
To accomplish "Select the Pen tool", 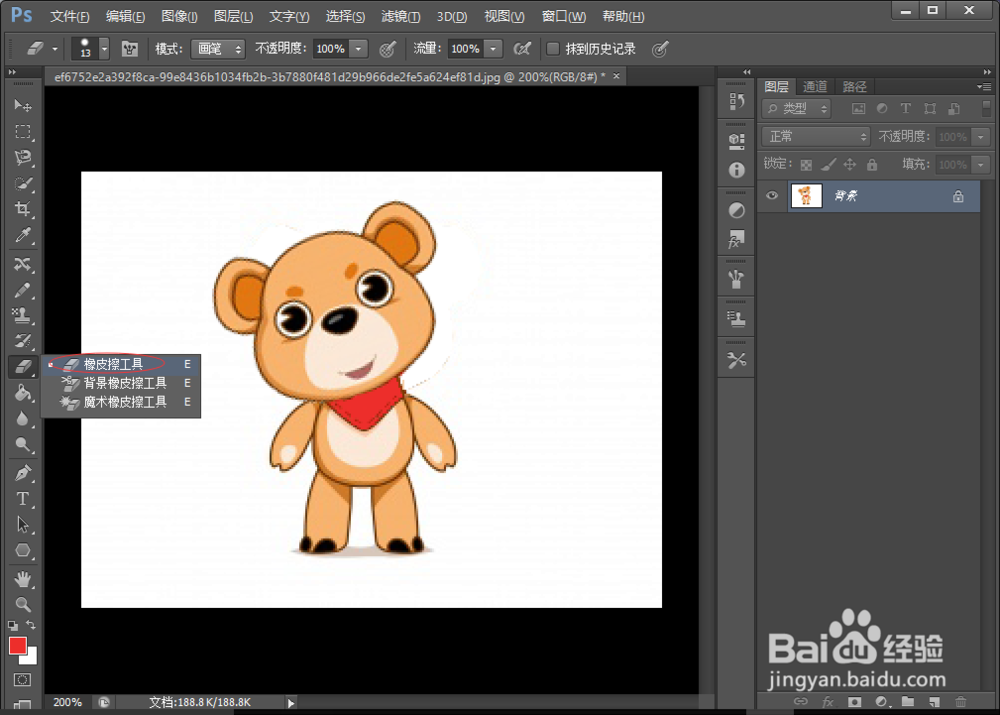I will pyautogui.click(x=23, y=473).
